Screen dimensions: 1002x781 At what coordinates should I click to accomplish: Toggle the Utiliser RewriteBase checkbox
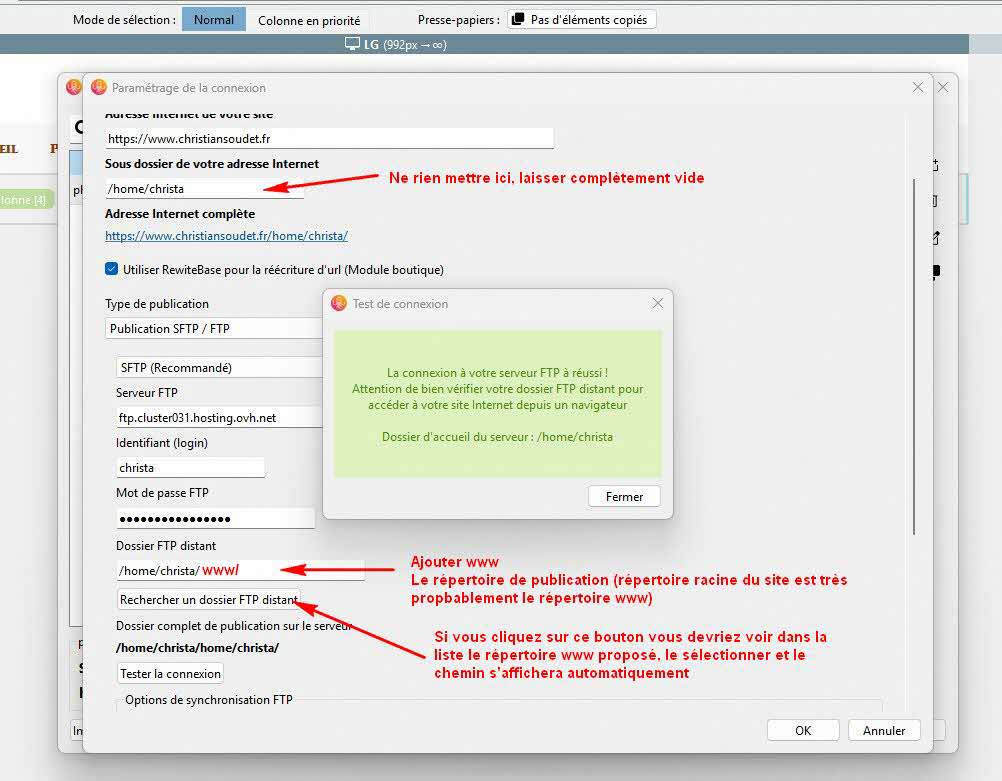[112, 269]
